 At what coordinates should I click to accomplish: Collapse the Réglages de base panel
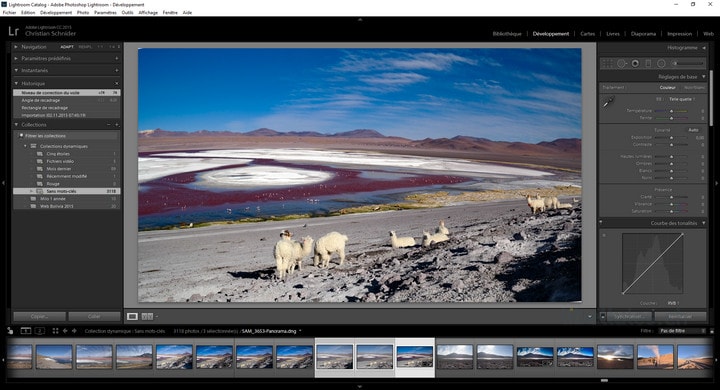click(x=704, y=77)
